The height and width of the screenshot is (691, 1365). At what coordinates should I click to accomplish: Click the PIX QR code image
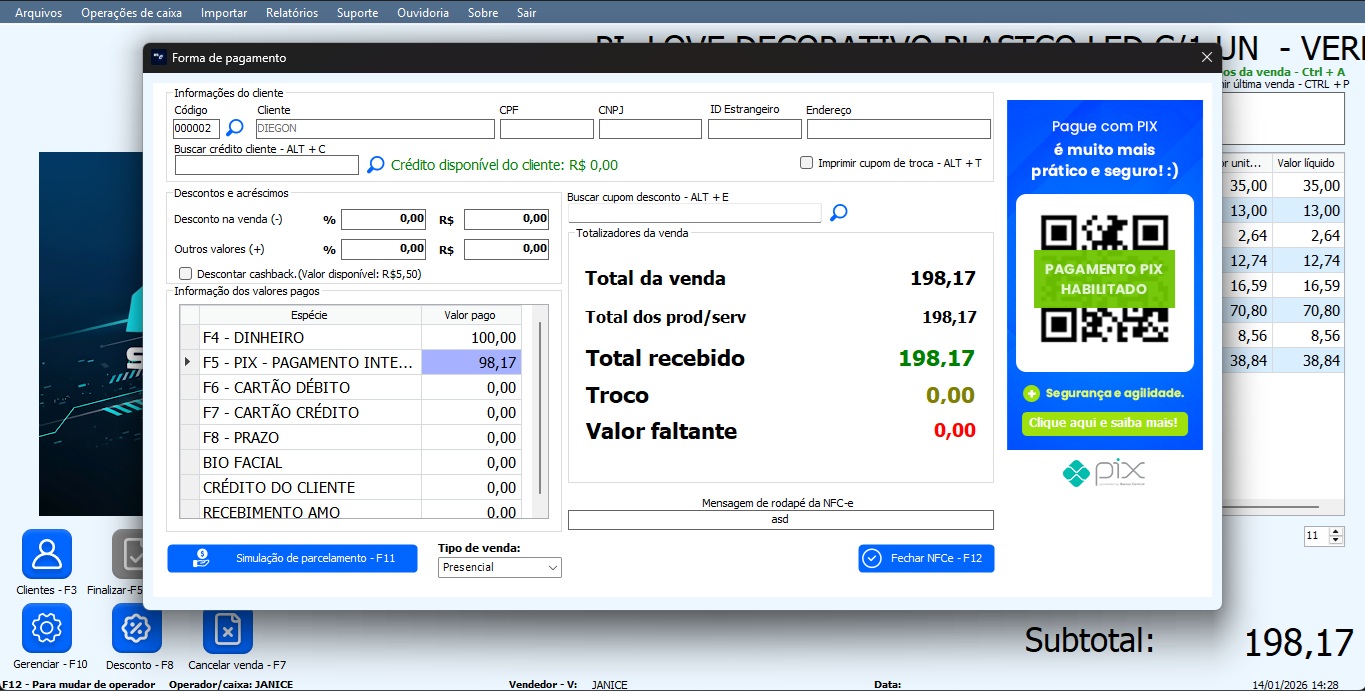point(1104,279)
